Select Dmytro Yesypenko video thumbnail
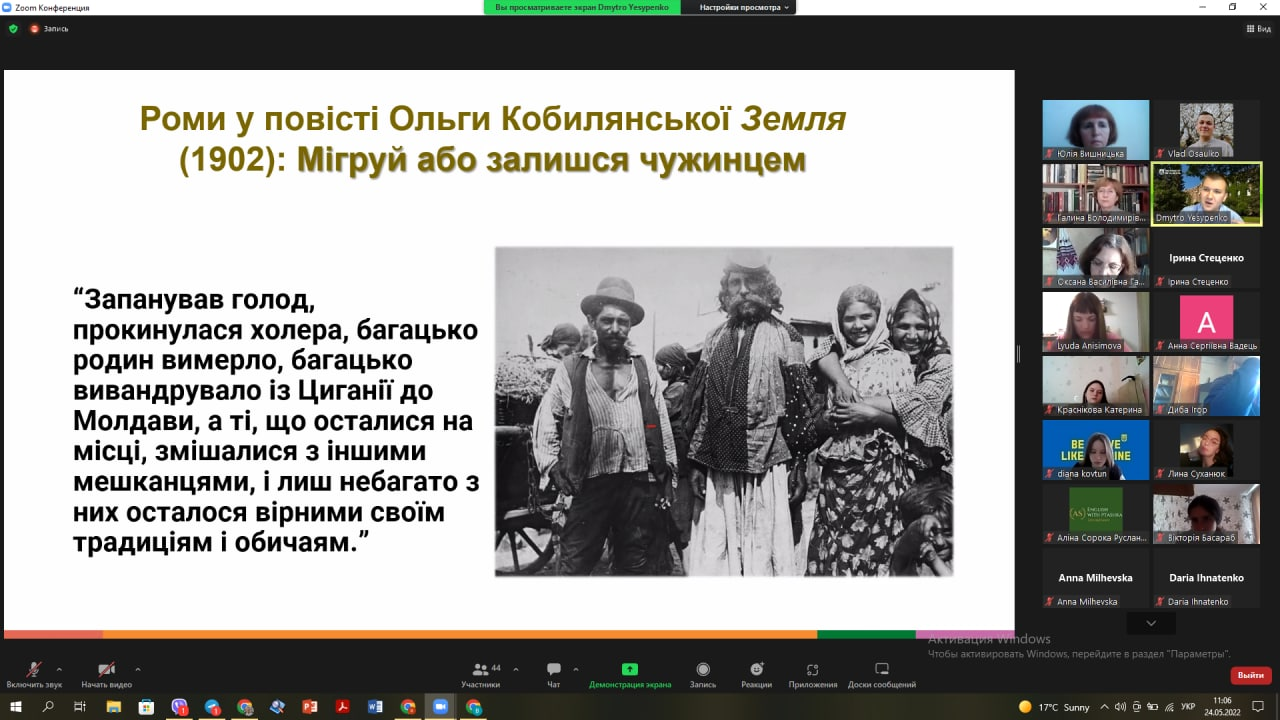The image size is (1280, 720). tap(1206, 192)
